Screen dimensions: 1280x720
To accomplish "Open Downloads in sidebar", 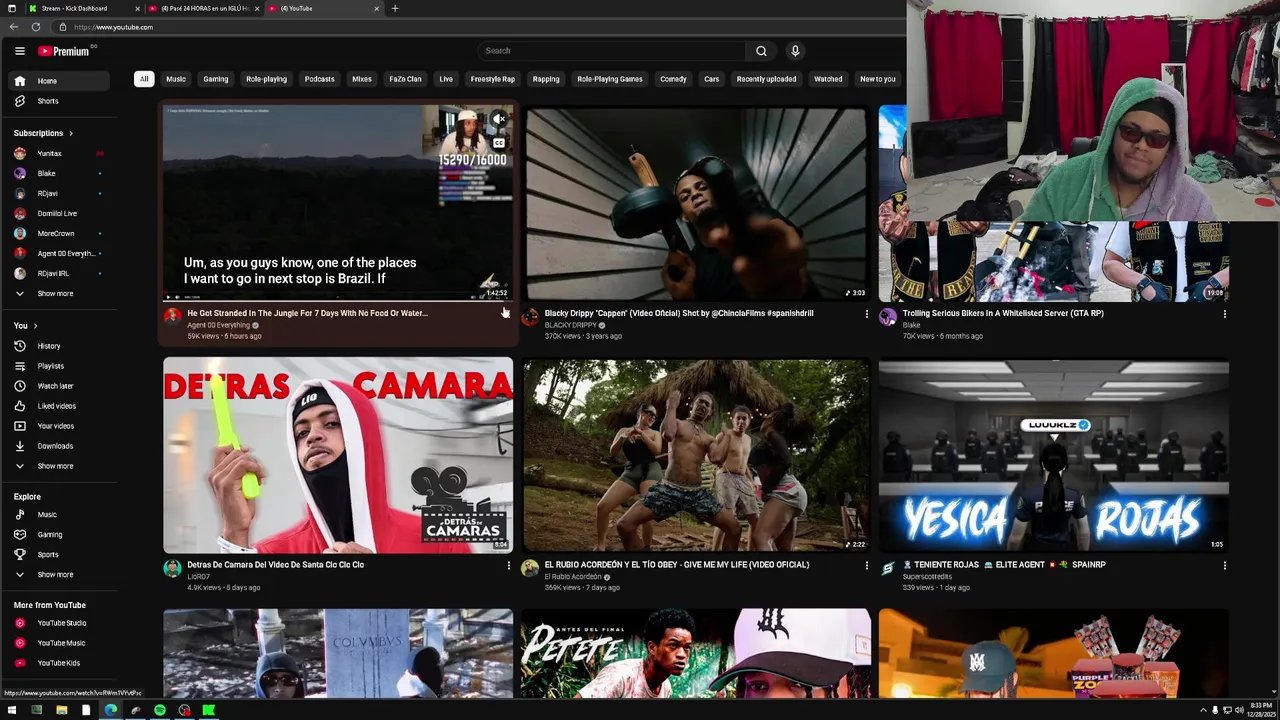I will pyautogui.click(x=60, y=446).
